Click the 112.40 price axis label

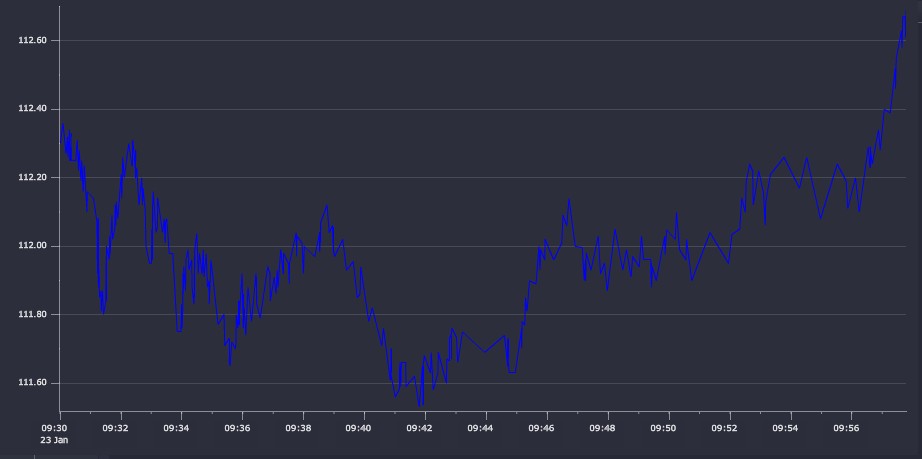[x=33, y=109]
